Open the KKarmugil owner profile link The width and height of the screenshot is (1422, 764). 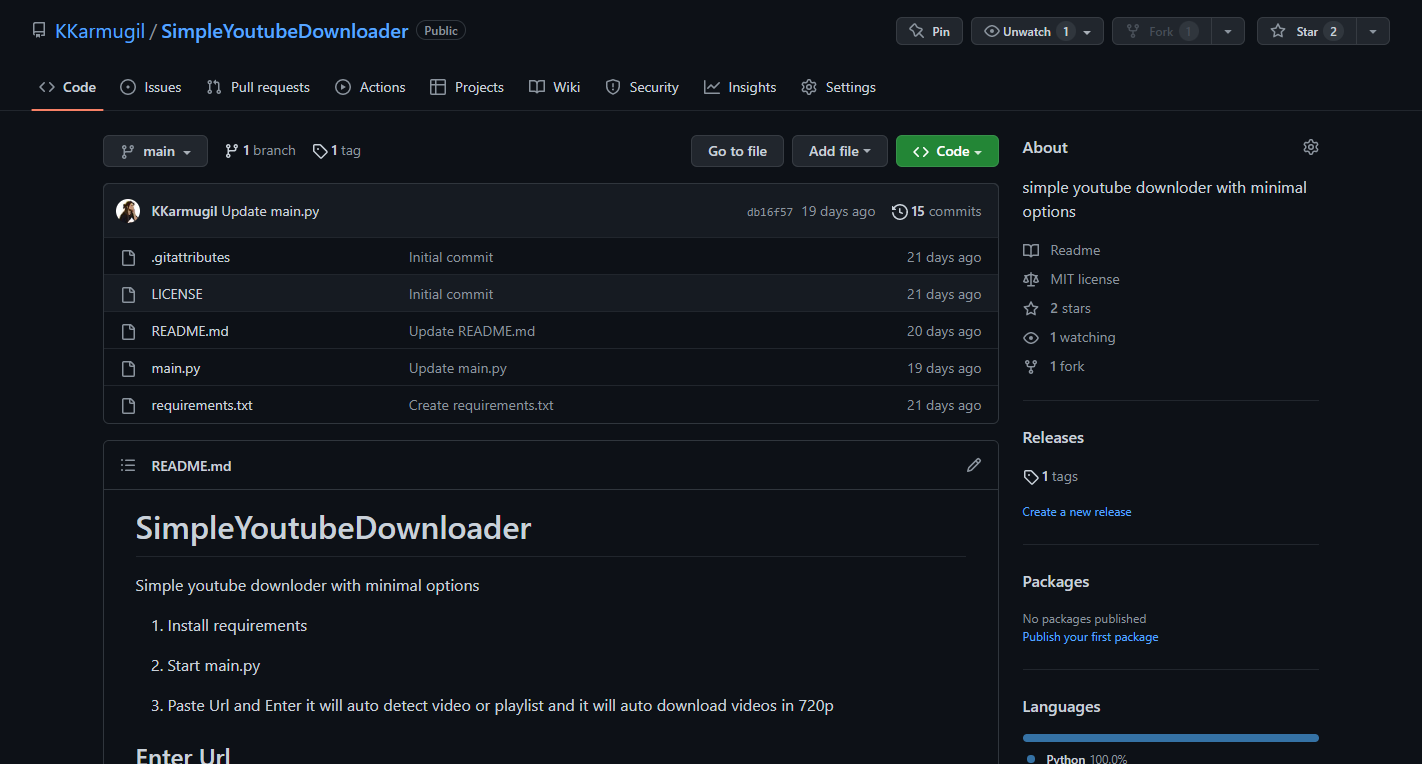coord(100,31)
